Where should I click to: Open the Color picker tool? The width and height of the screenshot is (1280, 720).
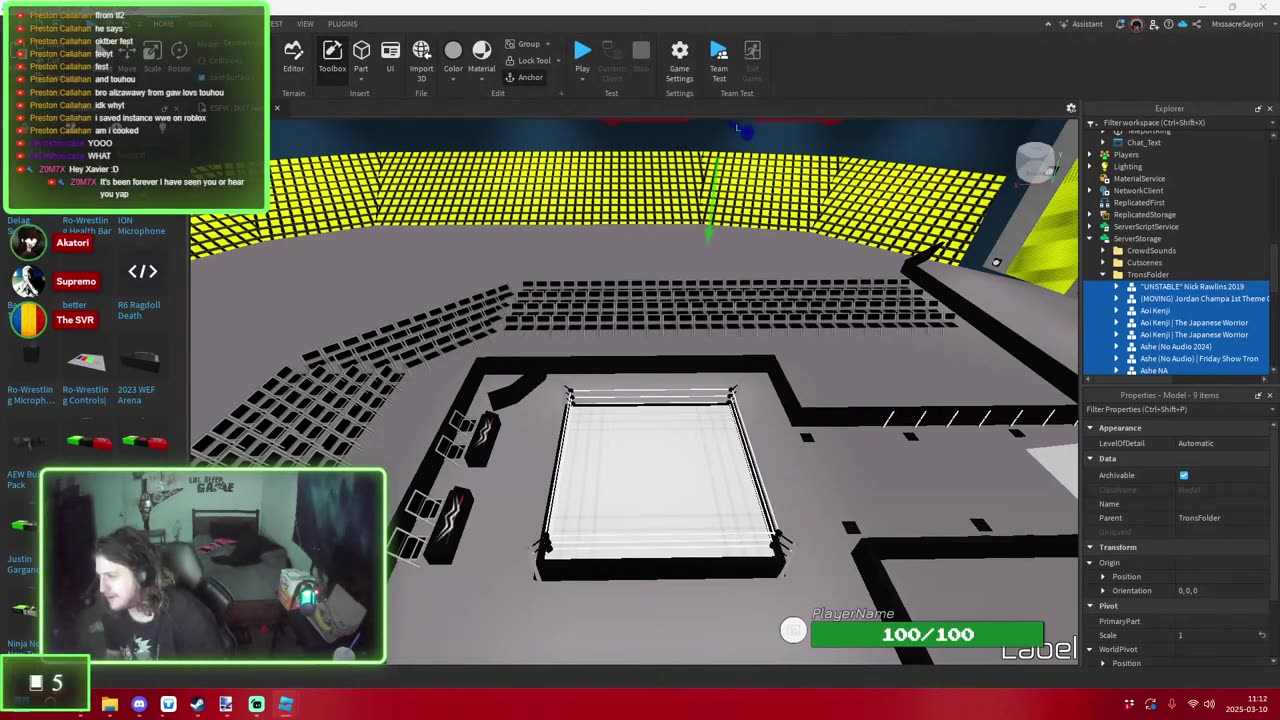(453, 57)
